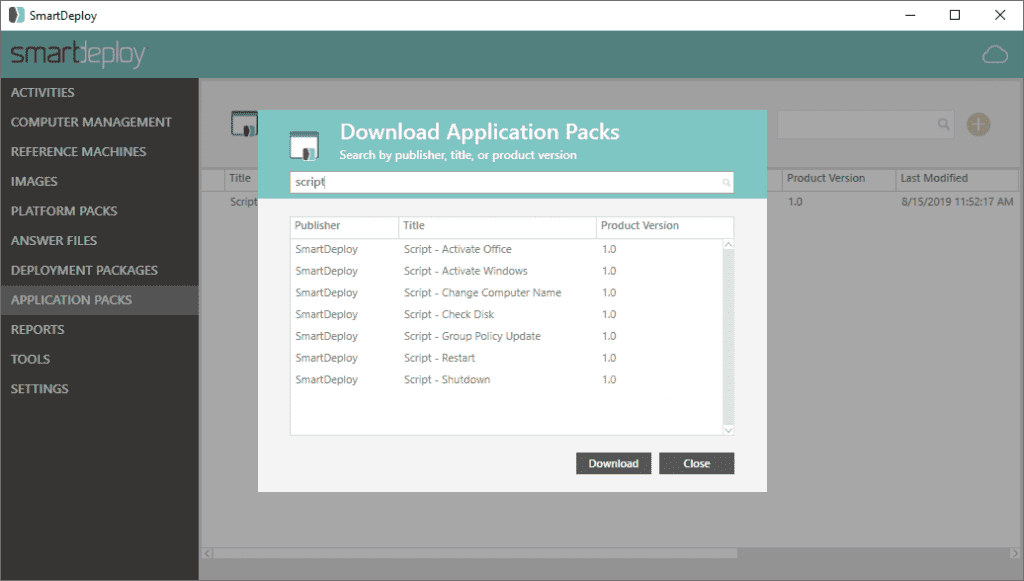Viewport: 1024px width, 581px height.
Task: Click the horizontal scrollbar left arrow
Action: (x=207, y=554)
